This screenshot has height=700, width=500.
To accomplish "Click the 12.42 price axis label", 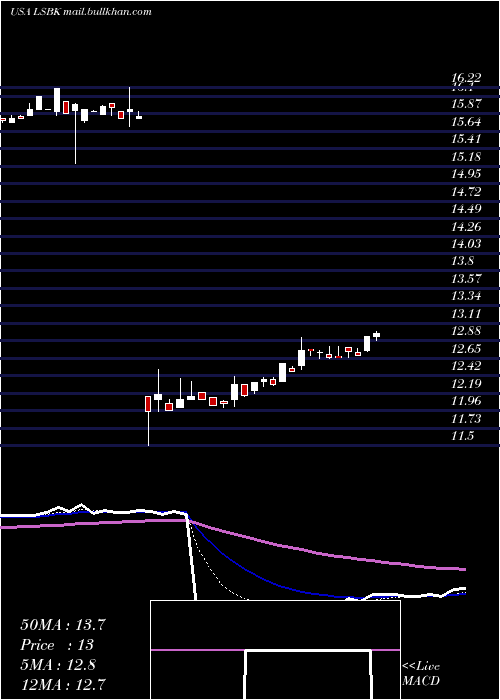I will pyautogui.click(x=466, y=367).
